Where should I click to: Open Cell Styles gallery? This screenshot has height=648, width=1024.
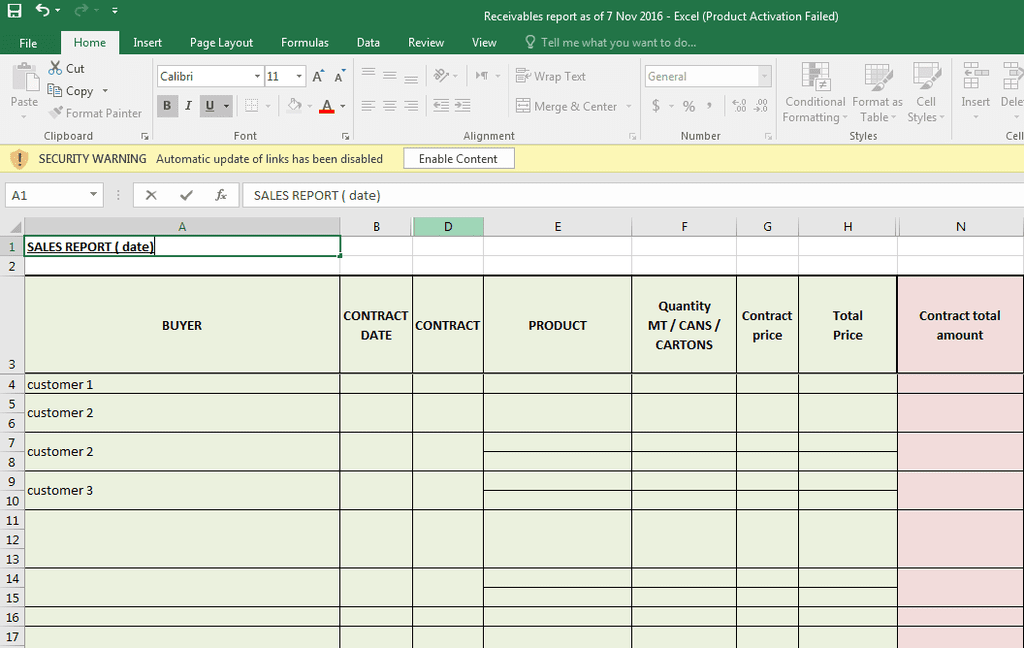[x=926, y=92]
